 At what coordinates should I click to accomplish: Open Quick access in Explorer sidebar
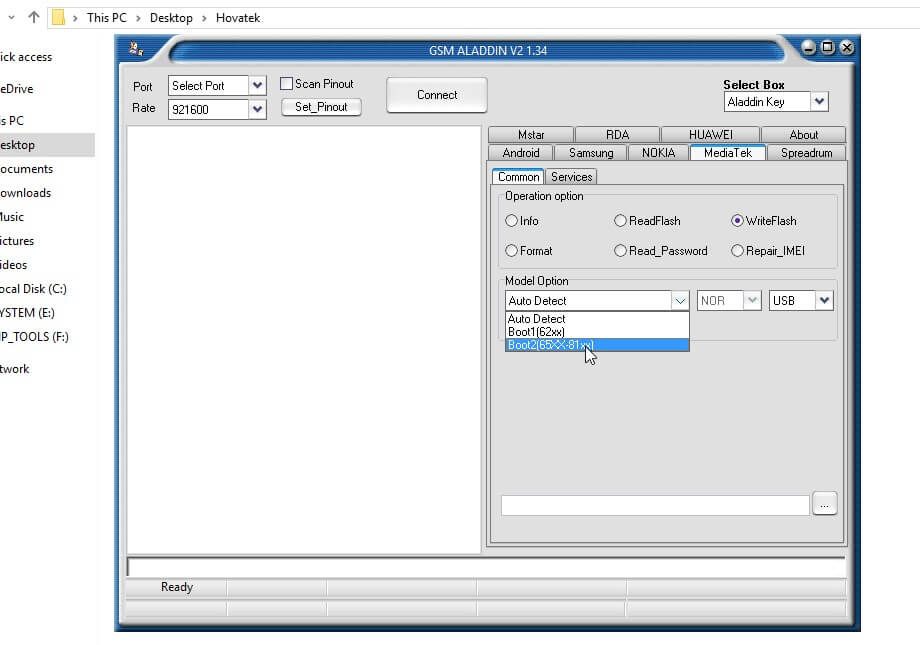tap(26, 57)
